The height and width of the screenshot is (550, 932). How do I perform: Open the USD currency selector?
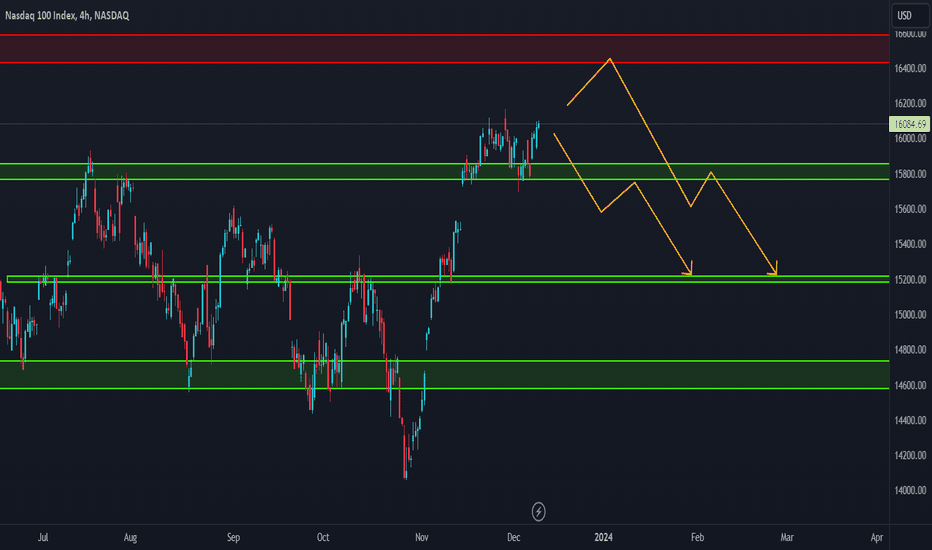909,15
